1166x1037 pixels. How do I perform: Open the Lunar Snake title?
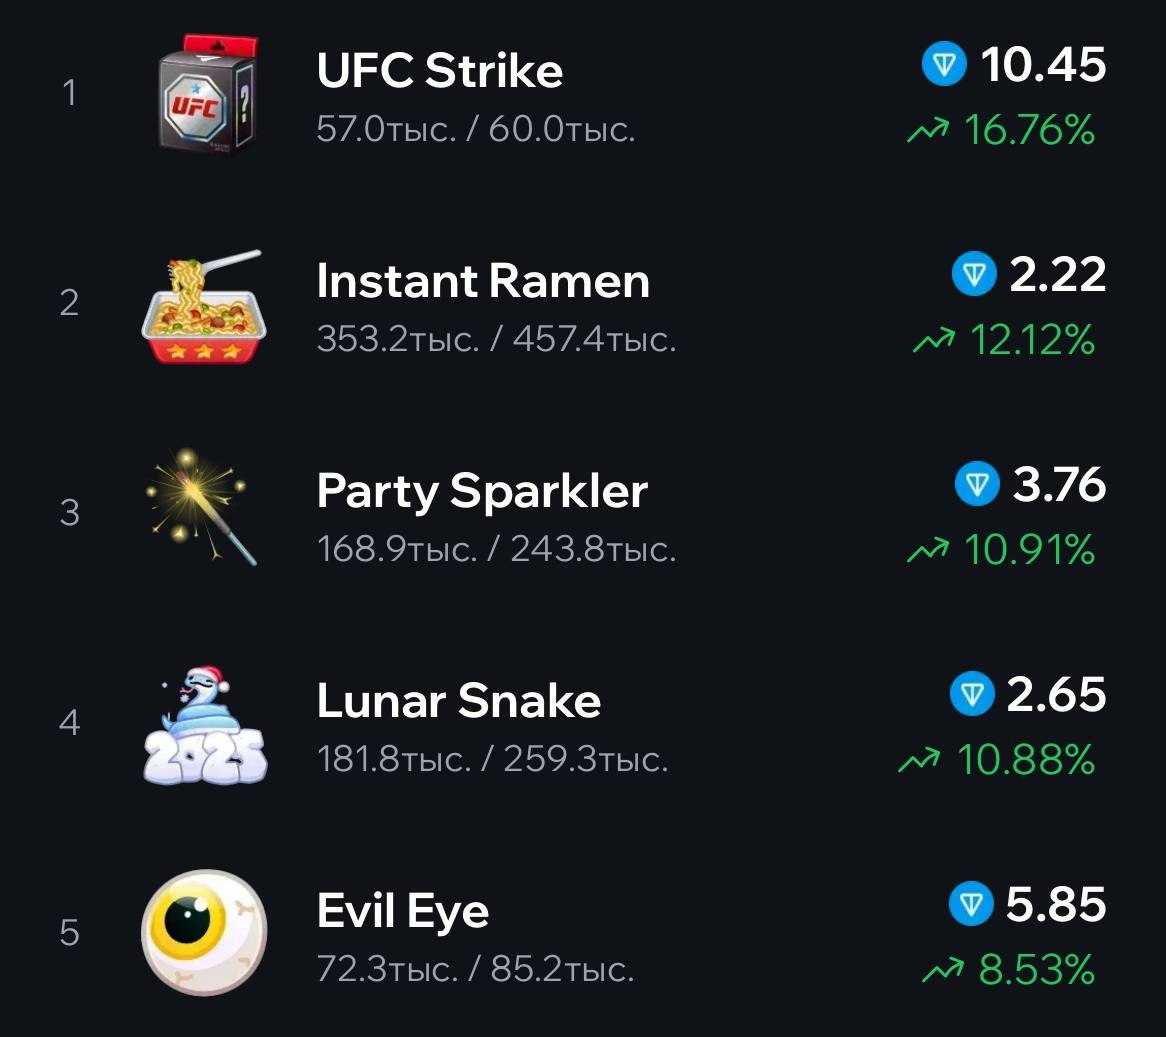tap(458, 701)
